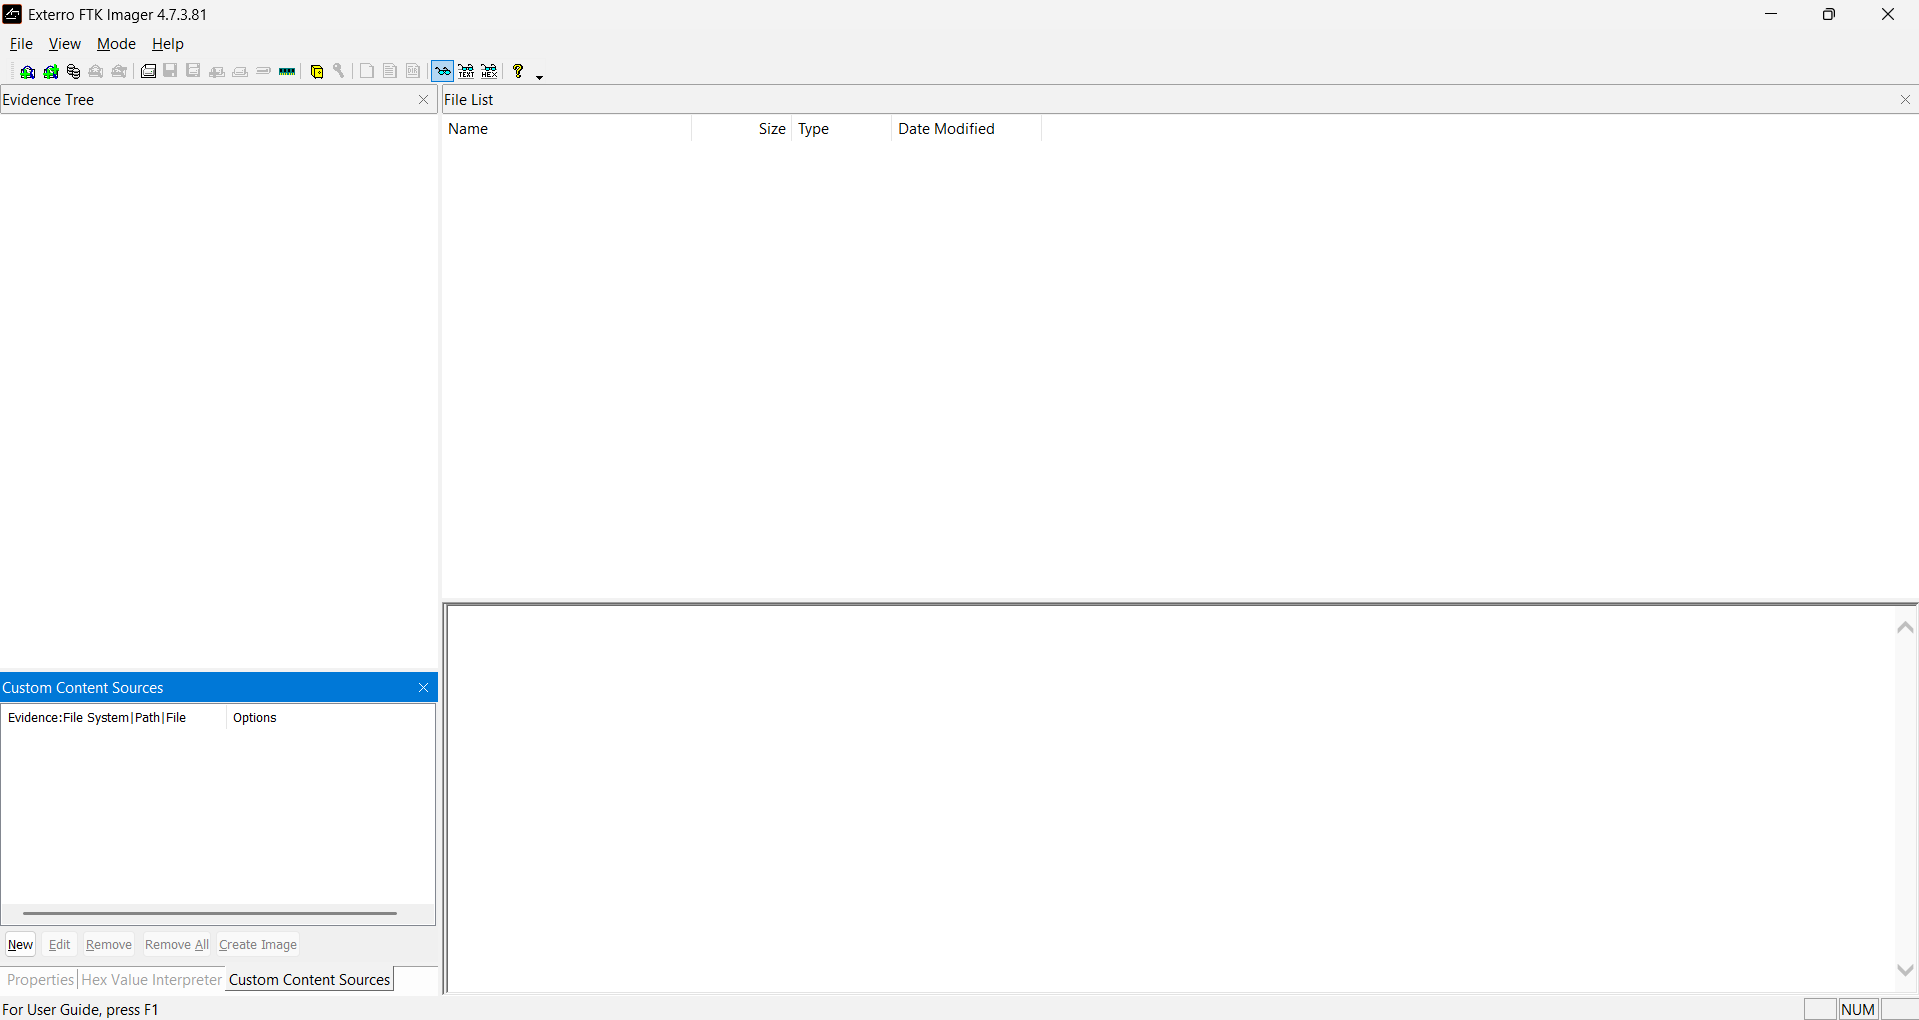This screenshot has width=1919, height=1020.
Task: Open the View menu
Action: click(65, 44)
